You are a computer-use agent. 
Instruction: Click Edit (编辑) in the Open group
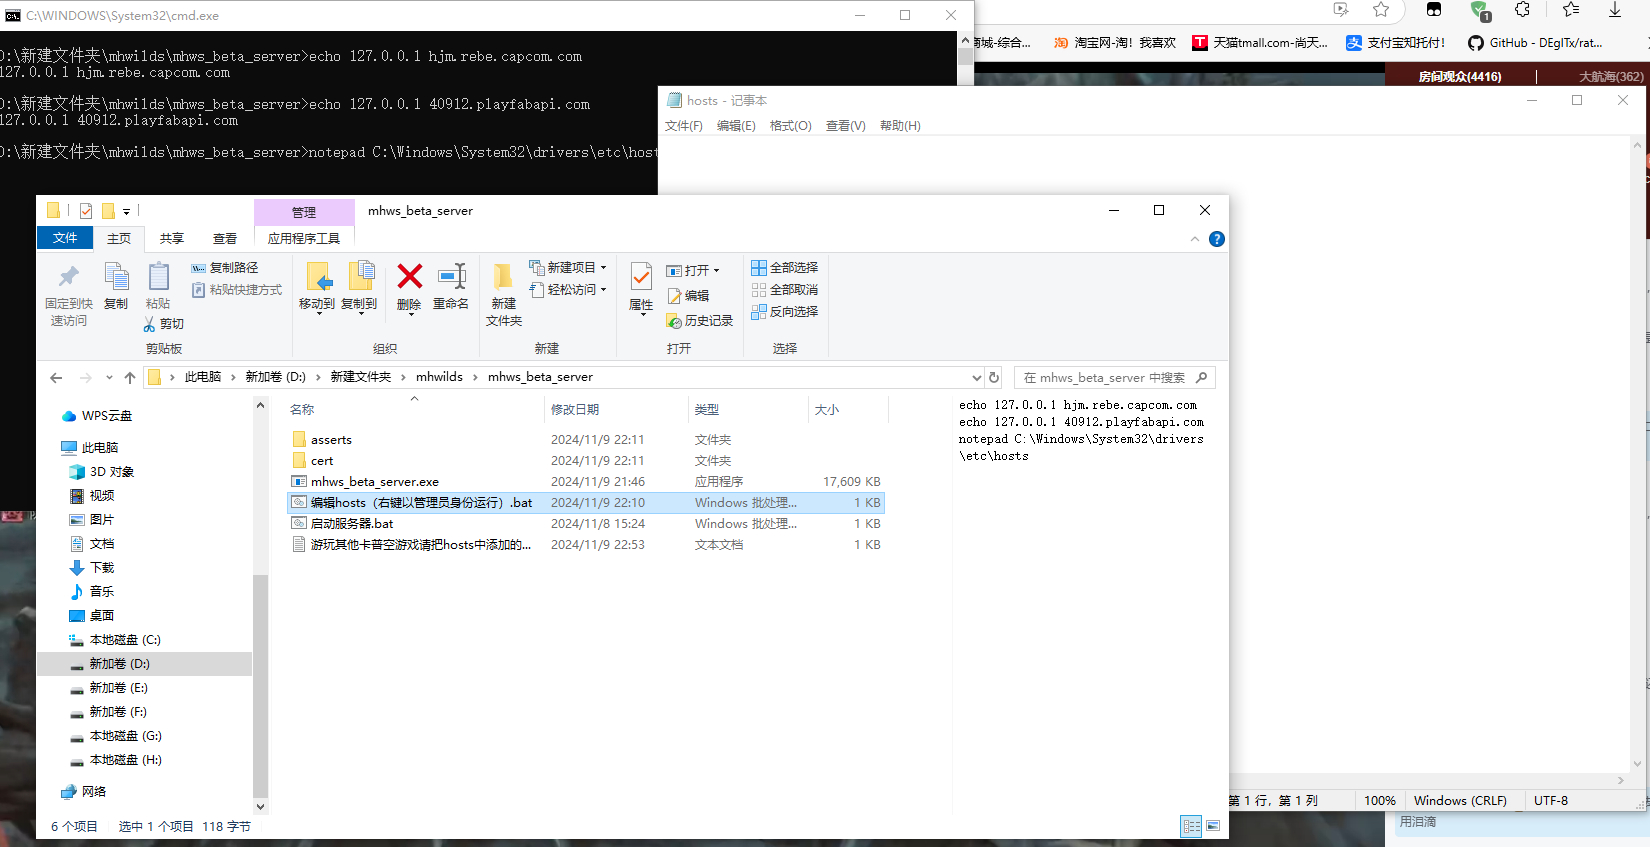tap(688, 296)
